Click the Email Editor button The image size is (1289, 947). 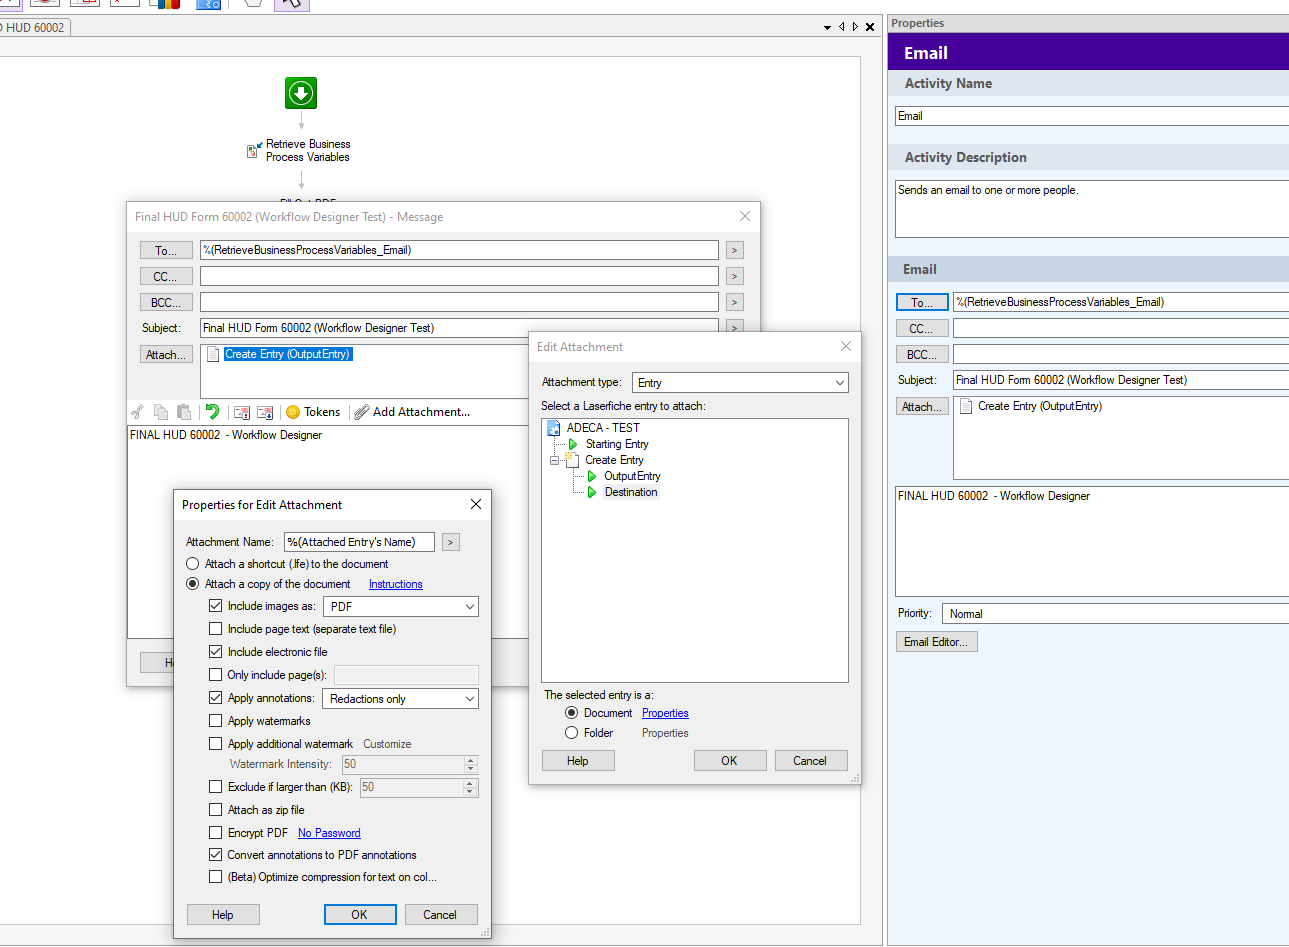[936, 642]
